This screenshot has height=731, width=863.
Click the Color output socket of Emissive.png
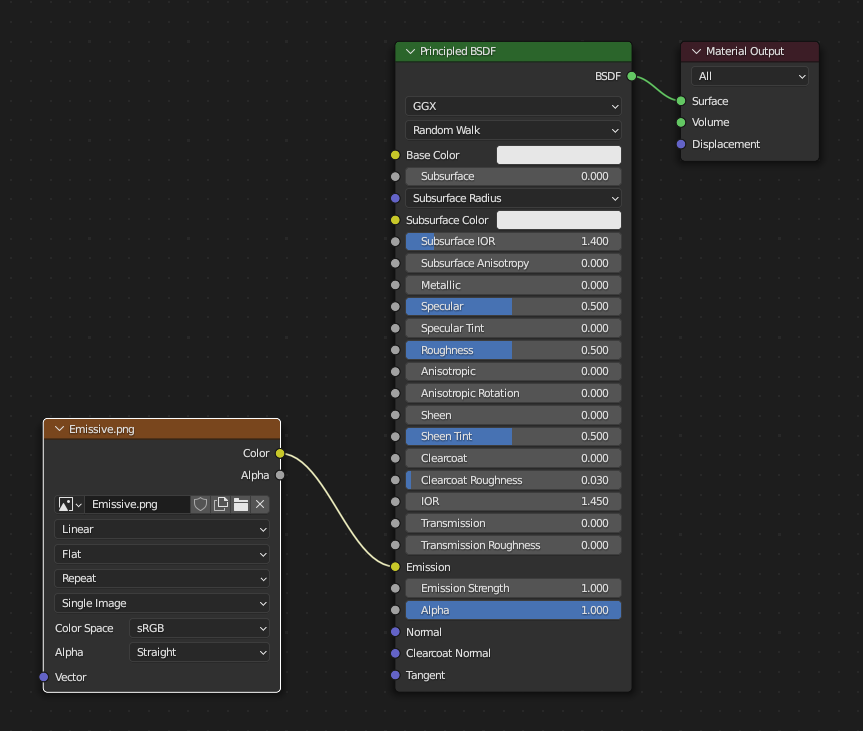coord(280,454)
